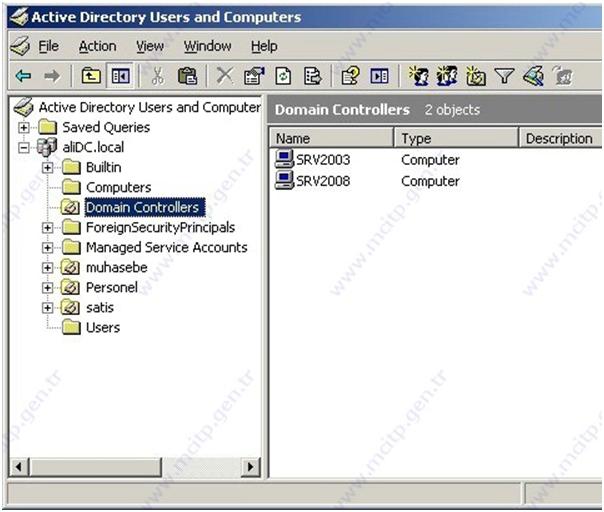This screenshot has width=604, height=512.
Task: Click the Forward arrow toolbar icon
Action: (52, 76)
